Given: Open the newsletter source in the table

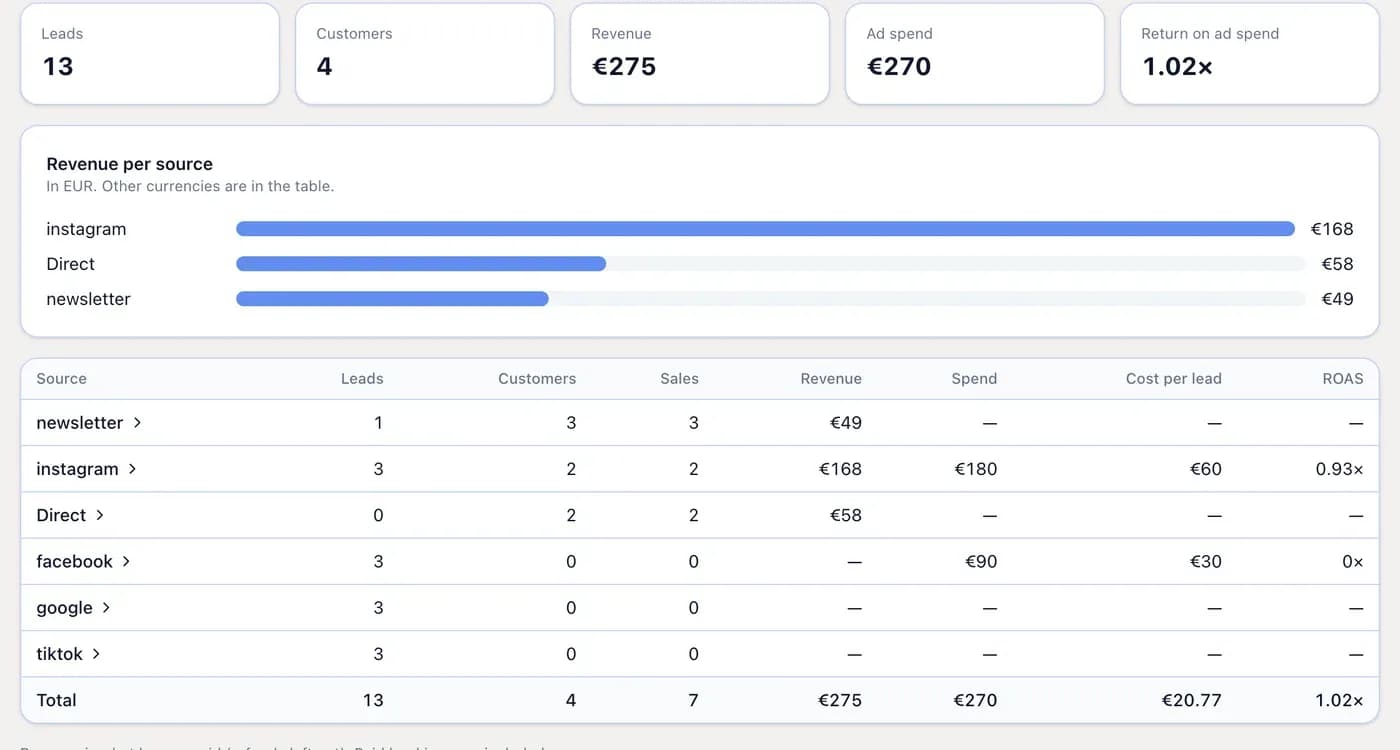Looking at the screenshot, I should click(80, 423).
